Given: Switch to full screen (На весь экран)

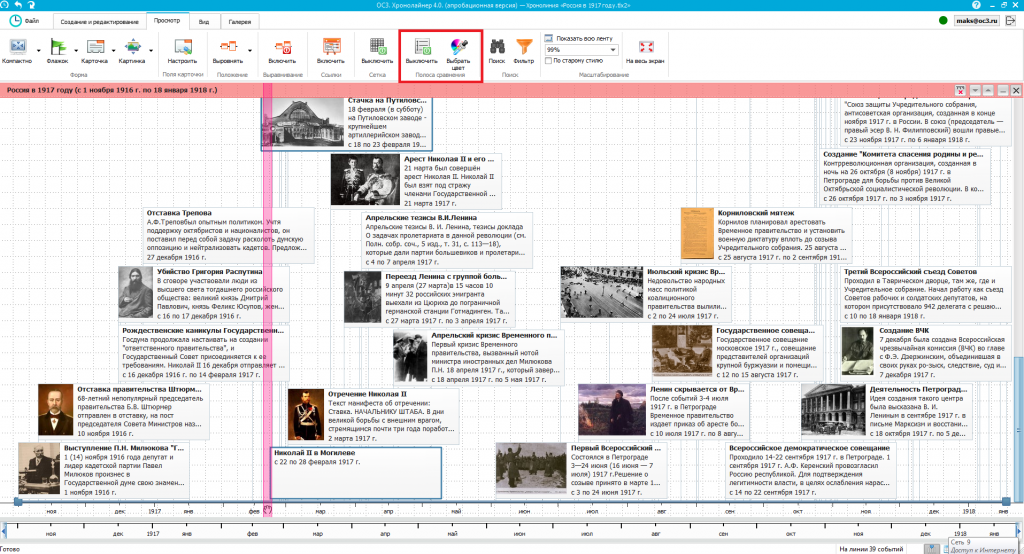Looking at the screenshot, I should pos(645,50).
